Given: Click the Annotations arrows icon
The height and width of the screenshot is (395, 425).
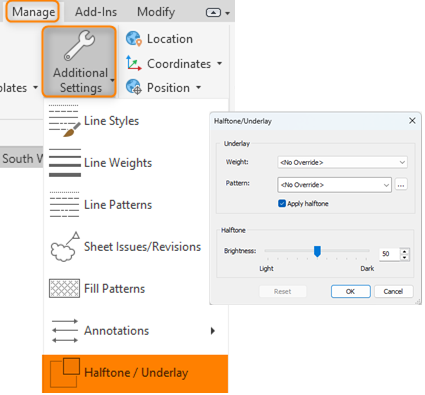Looking at the screenshot, I should click(x=65, y=331).
